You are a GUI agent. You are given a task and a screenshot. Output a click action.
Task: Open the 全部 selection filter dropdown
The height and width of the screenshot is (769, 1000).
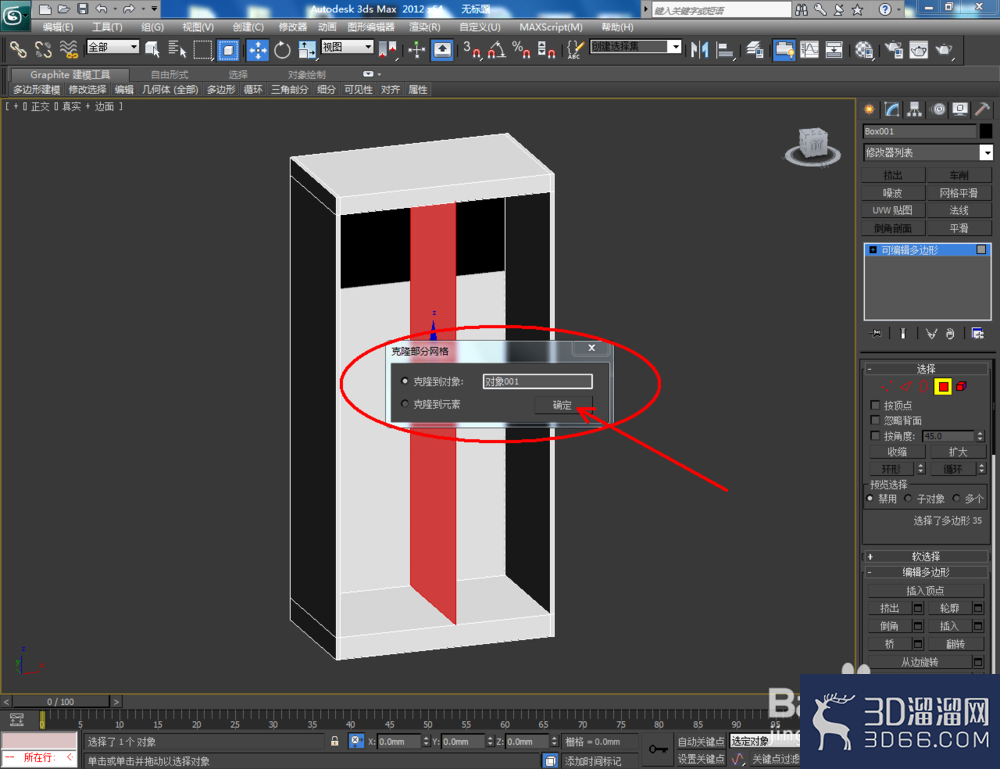(x=113, y=47)
